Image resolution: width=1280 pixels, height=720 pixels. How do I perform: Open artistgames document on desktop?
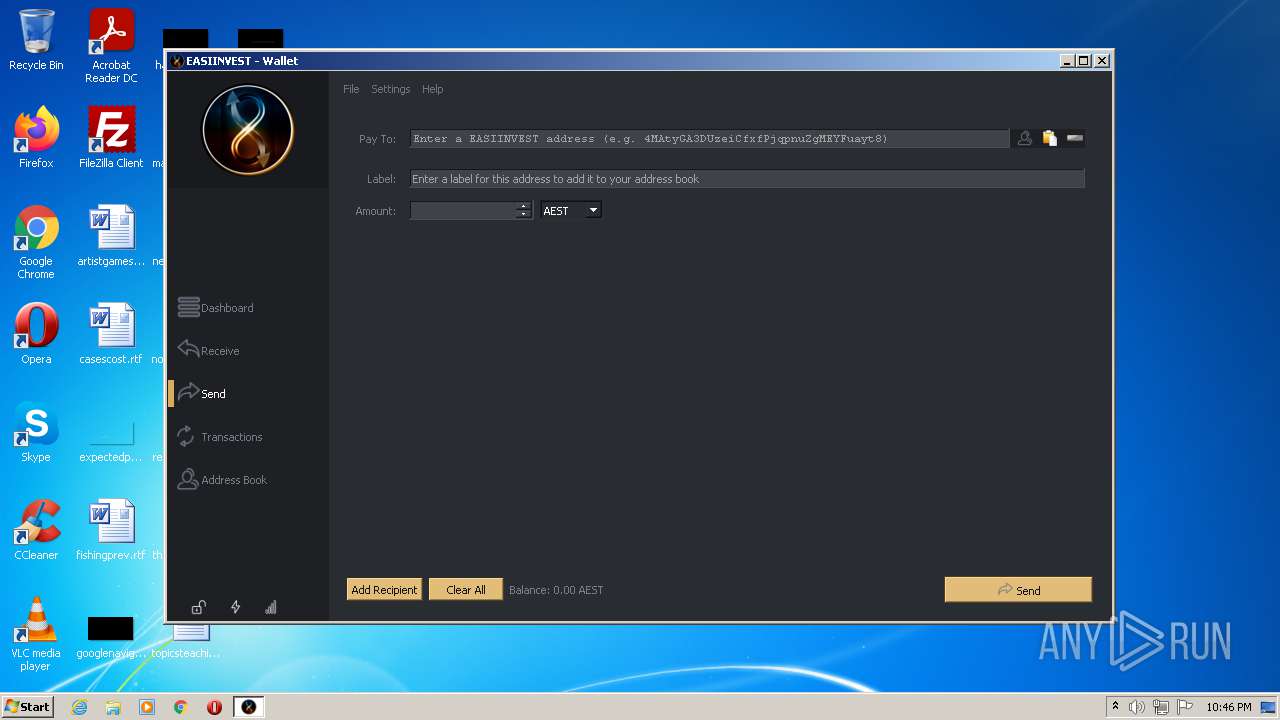tap(111, 236)
